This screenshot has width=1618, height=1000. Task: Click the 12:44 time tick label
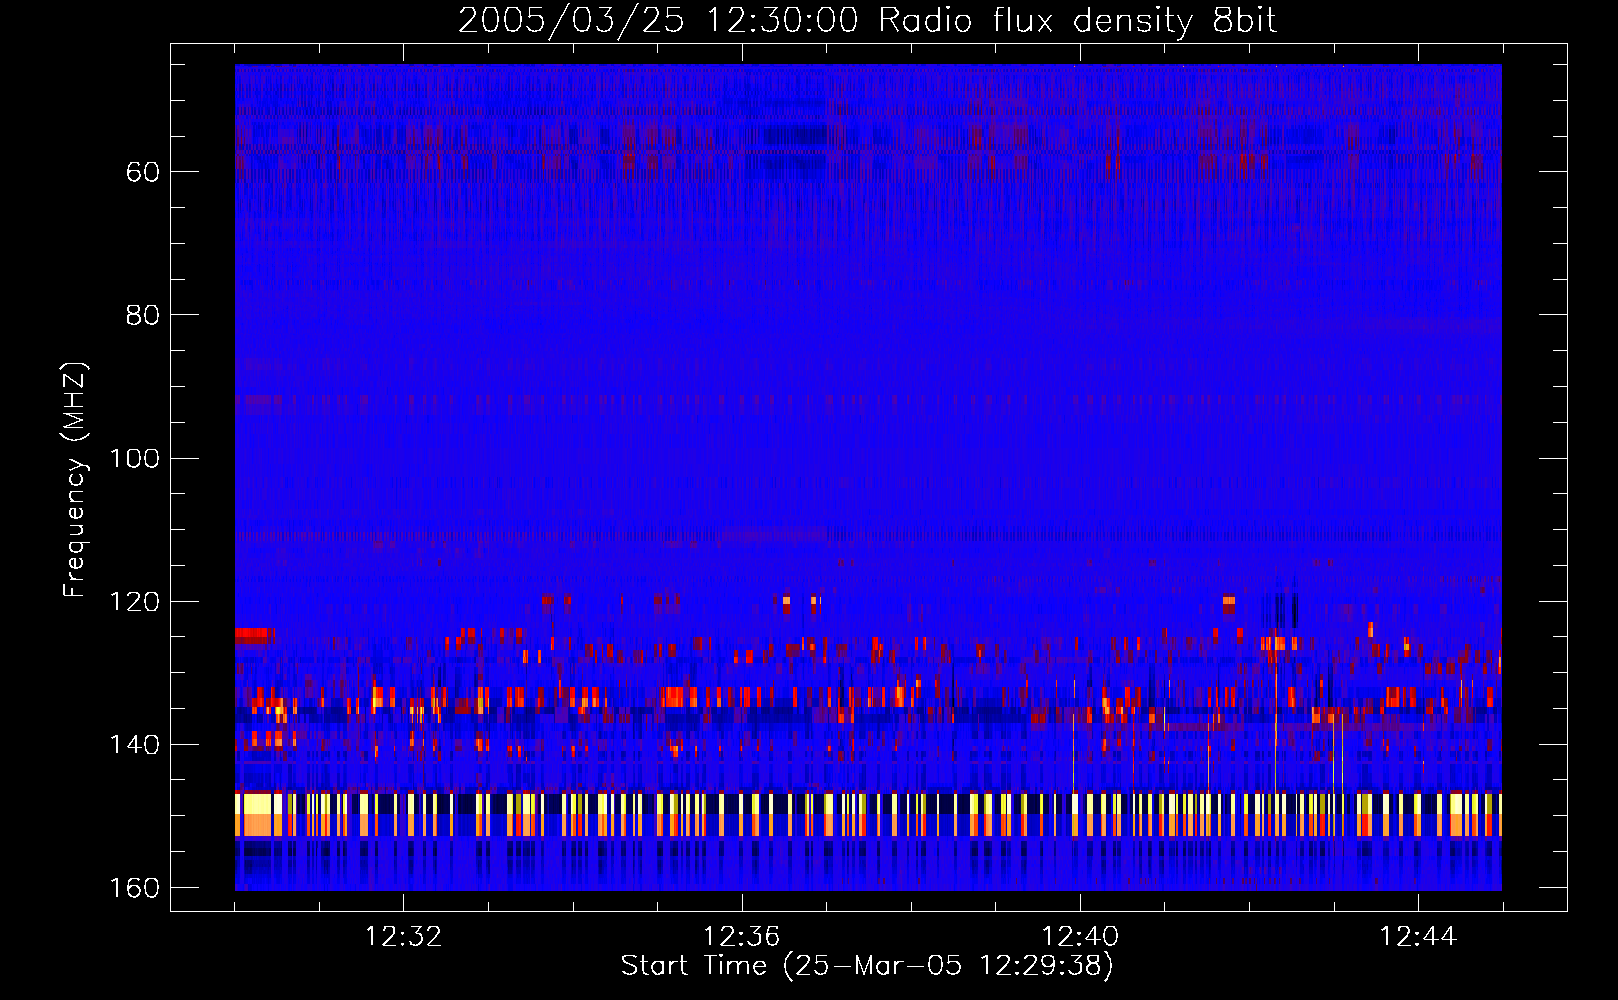click(1418, 937)
